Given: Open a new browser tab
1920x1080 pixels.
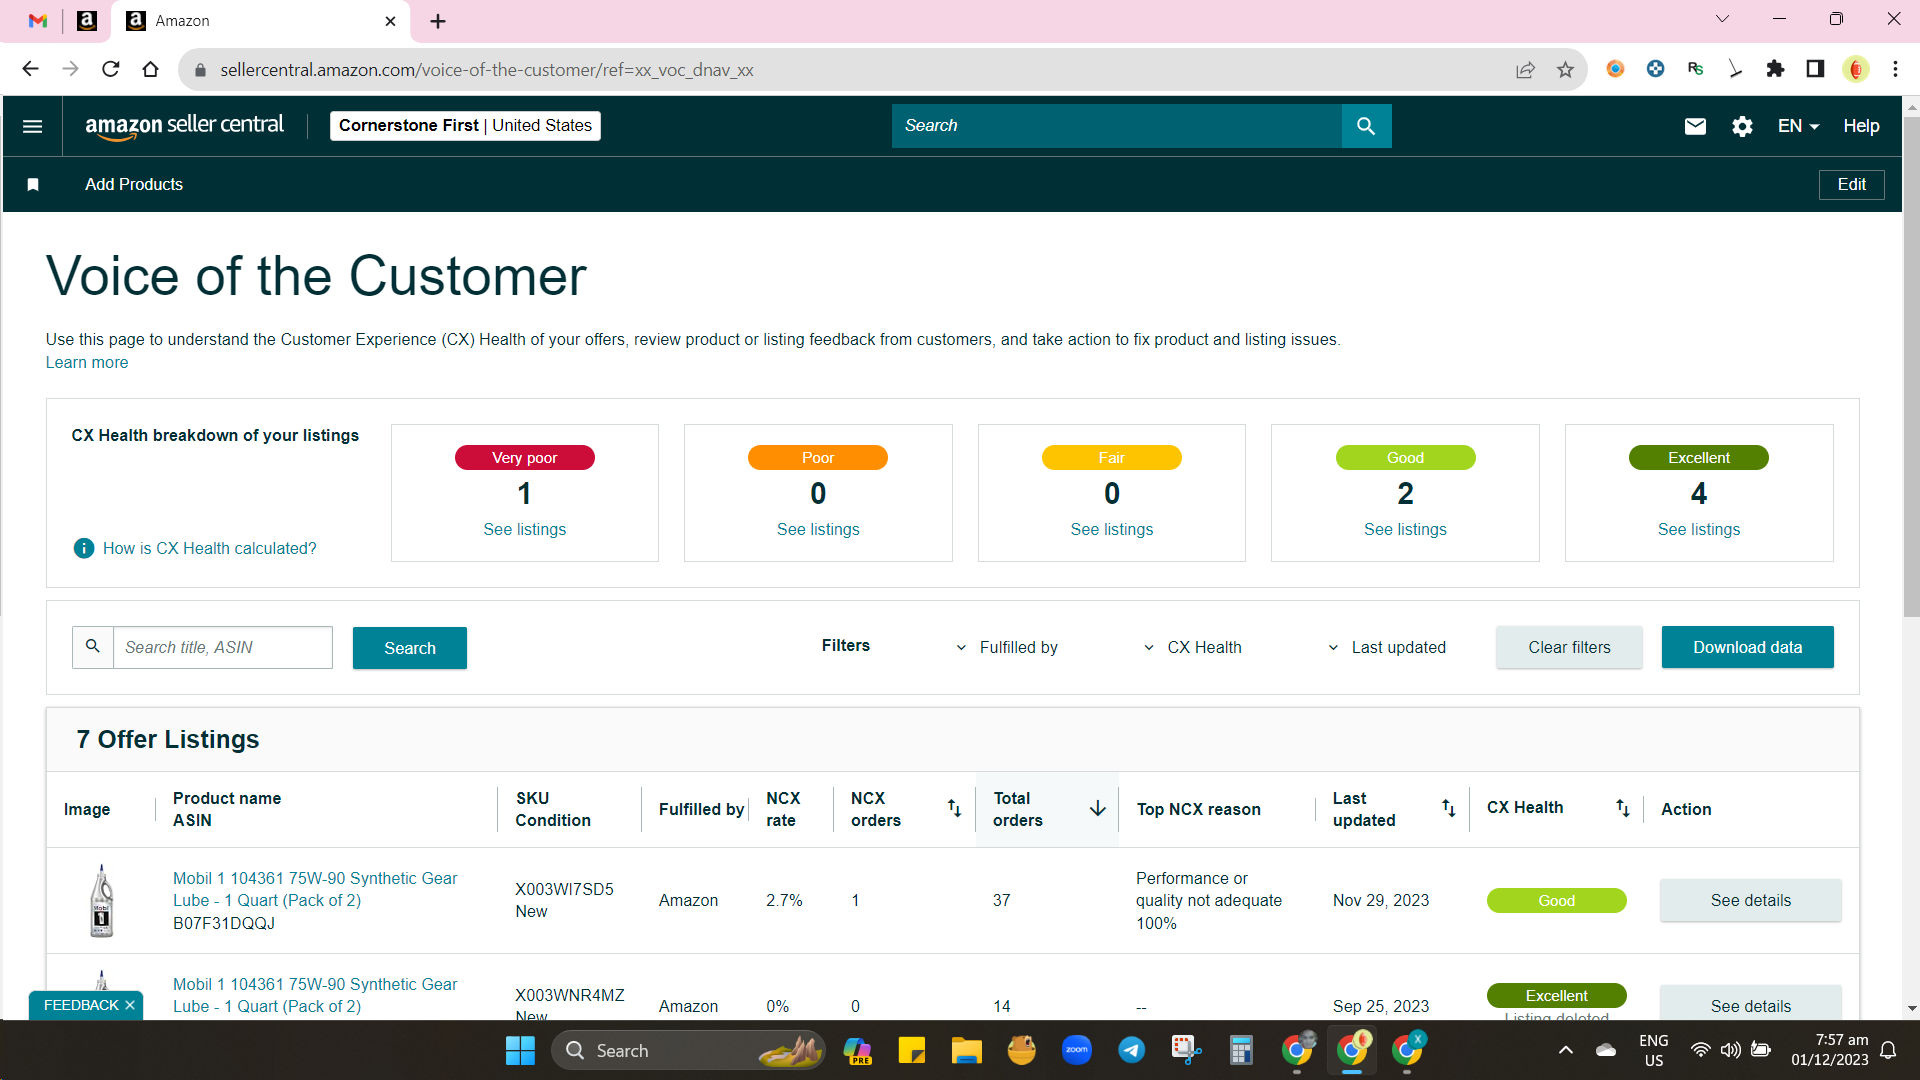Looking at the screenshot, I should click(x=438, y=21).
